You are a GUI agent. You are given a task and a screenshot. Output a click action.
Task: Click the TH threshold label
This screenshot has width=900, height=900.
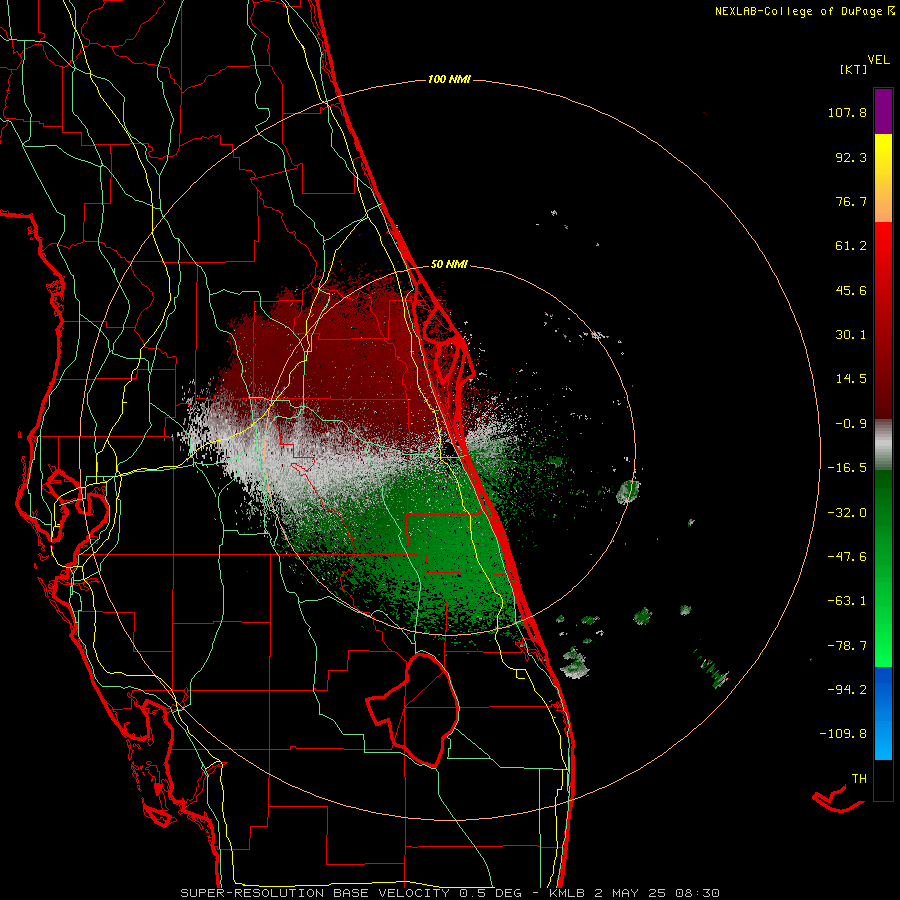tap(859, 779)
